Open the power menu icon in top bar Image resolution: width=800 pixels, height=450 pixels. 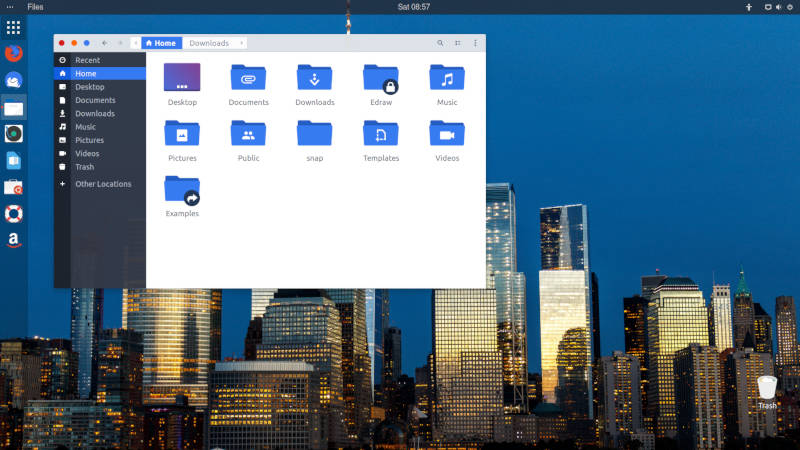pos(790,7)
